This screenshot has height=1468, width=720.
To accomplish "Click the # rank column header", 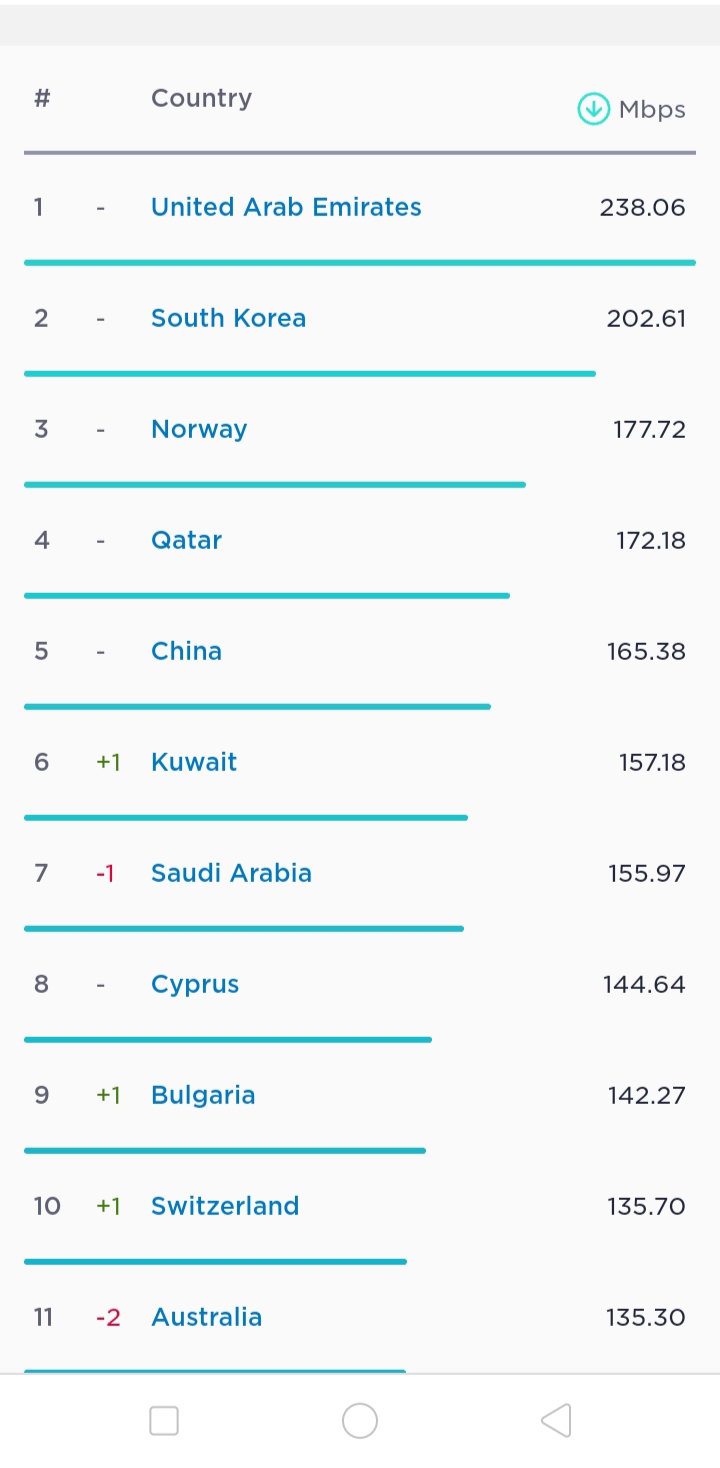I will tap(42, 98).
